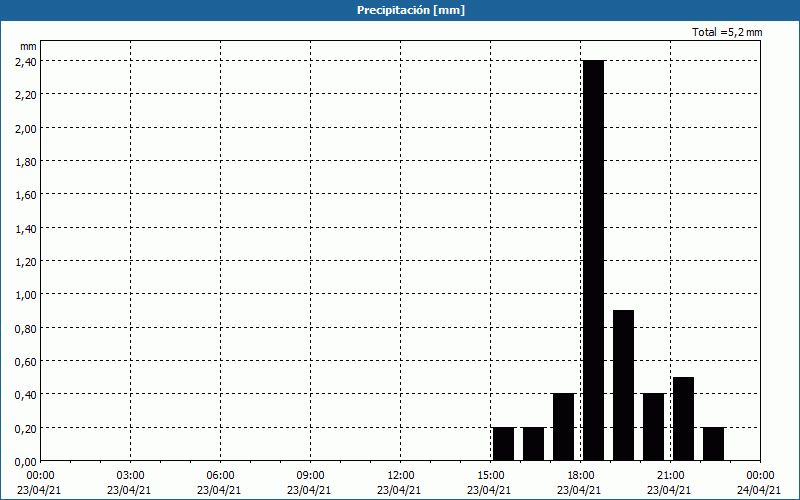Image resolution: width=800 pixels, height=500 pixels.
Task: Select the 06:00 time label
Action: point(220,476)
